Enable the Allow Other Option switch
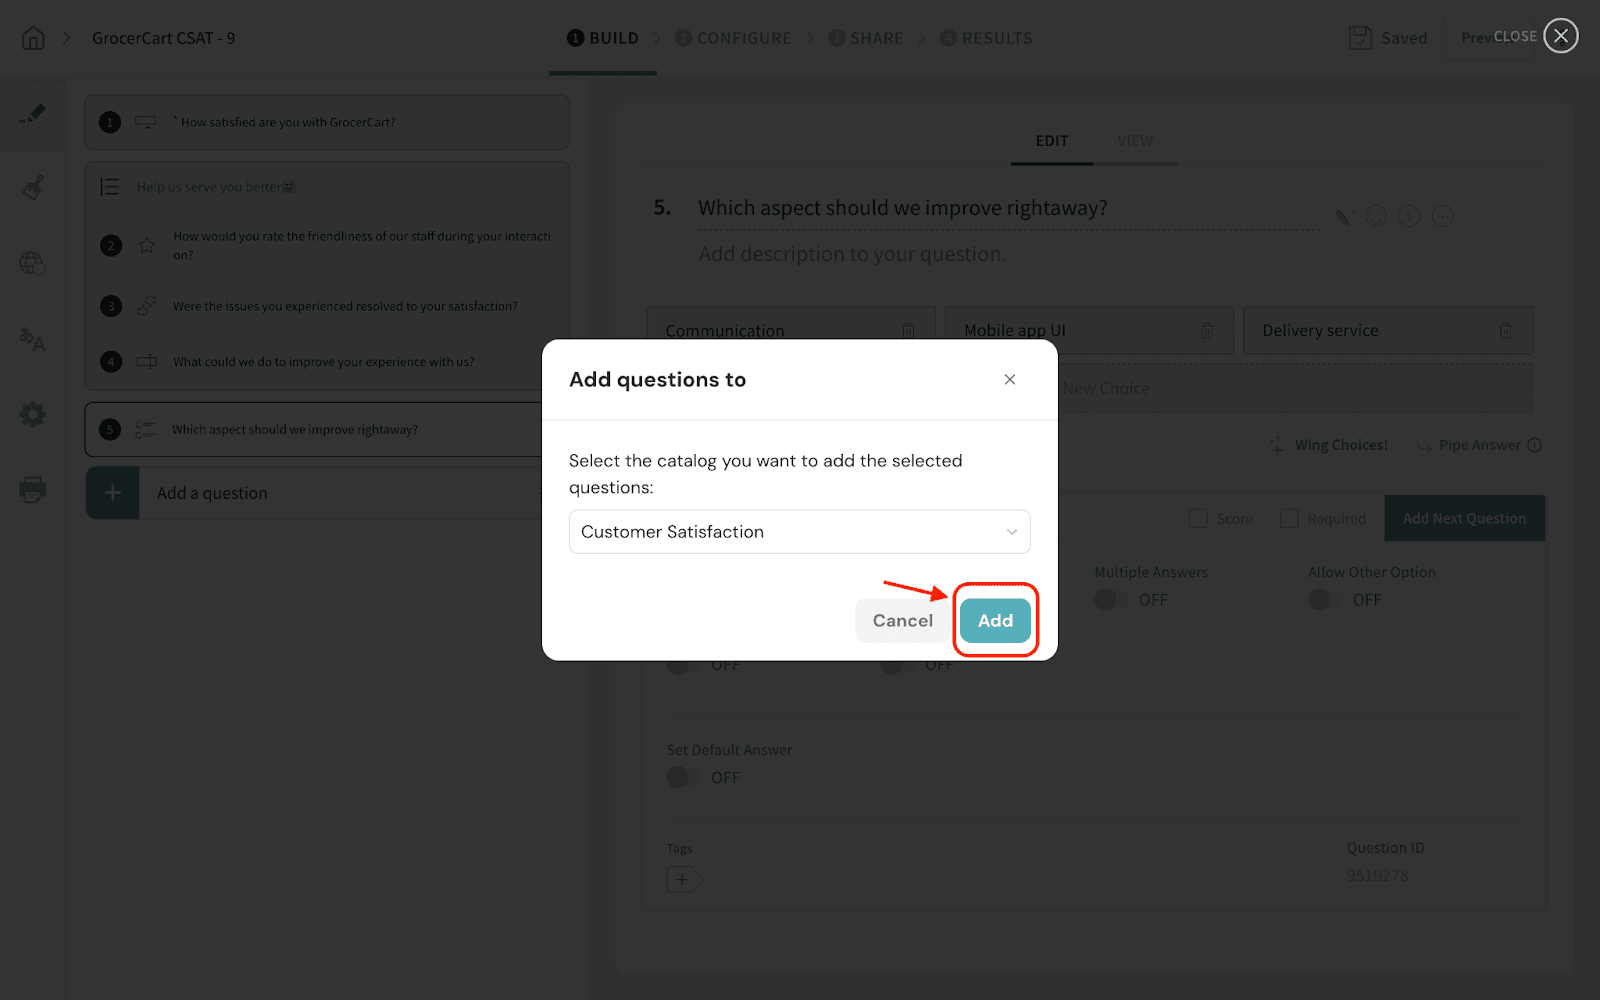Screen dimensions: 1600x1000 1324,600
